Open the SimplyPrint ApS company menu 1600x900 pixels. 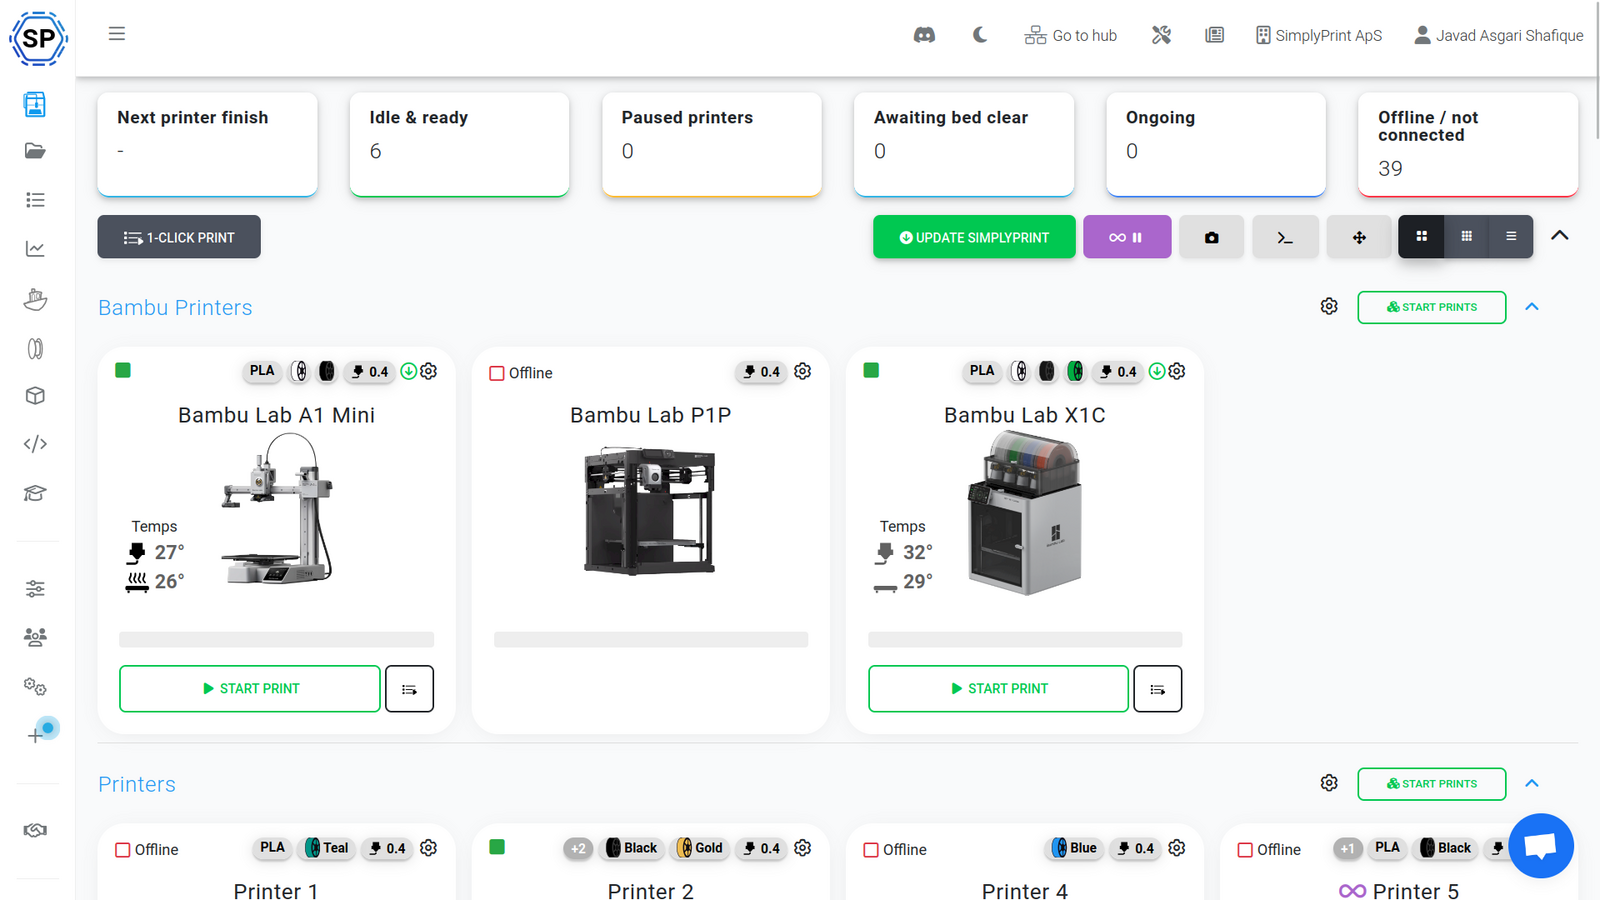(1319, 35)
